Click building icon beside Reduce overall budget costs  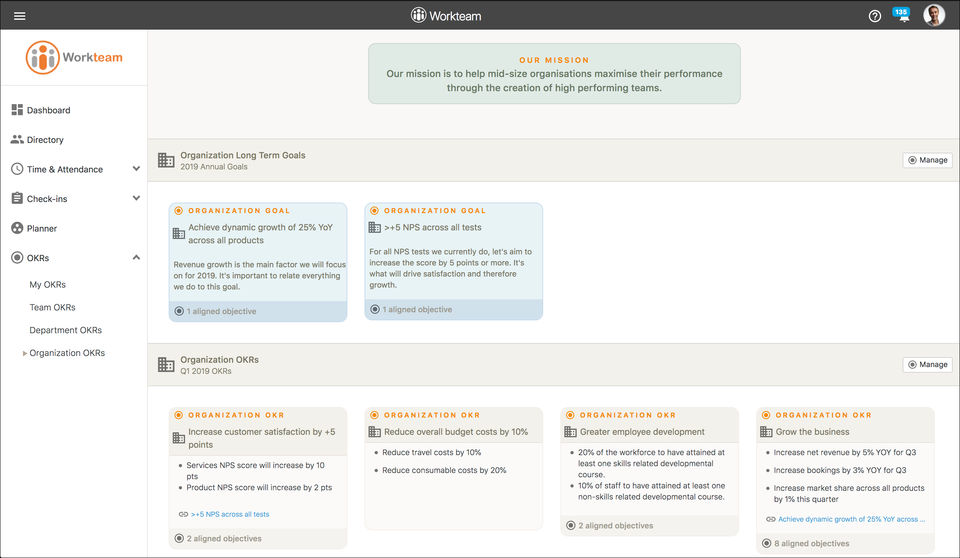[375, 432]
